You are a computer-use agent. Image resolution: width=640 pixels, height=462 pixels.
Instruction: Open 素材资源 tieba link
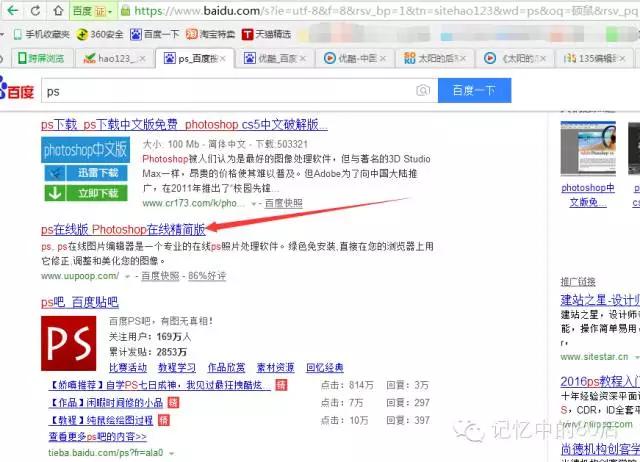(x=276, y=368)
